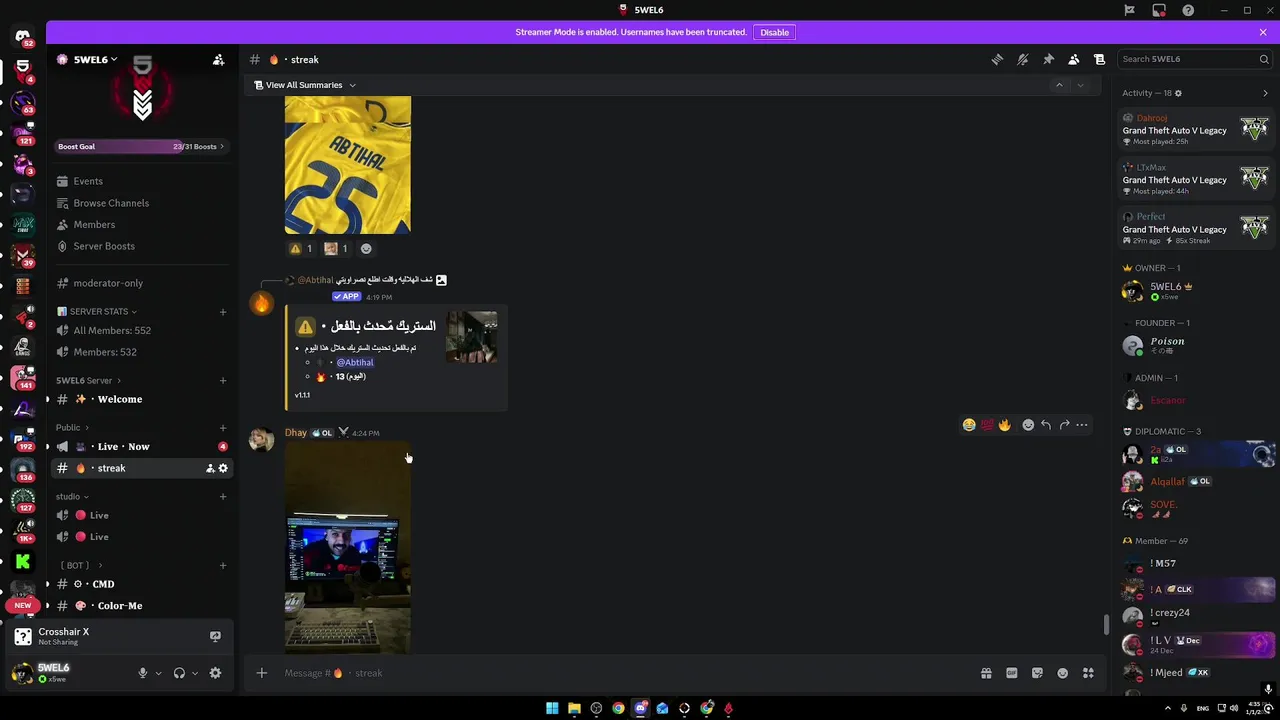Screen dimensions: 1280x720
Task: Forward Dhay's message arrow icon
Action: click(x=1064, y=425)
